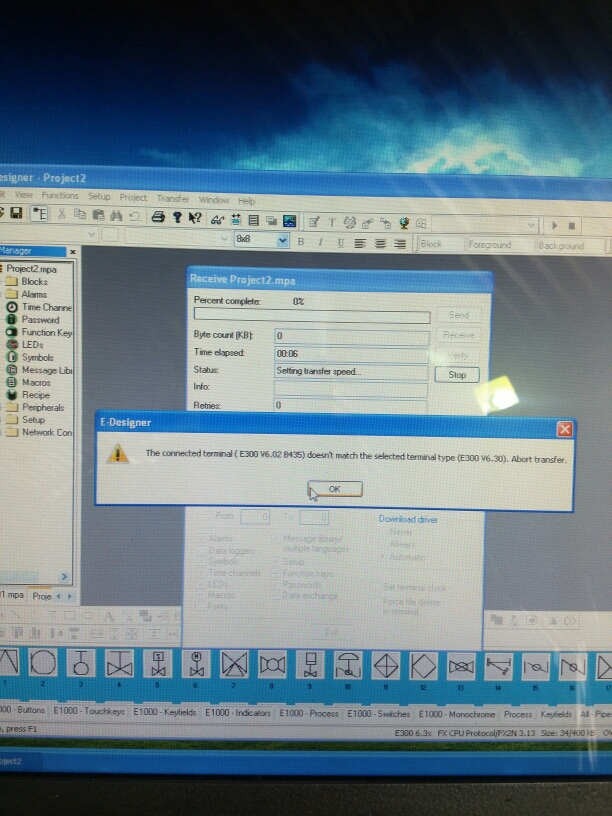Viewport: 612px width, 816px height.
Task: Open the View menu
Action: [x=24, y=195]
